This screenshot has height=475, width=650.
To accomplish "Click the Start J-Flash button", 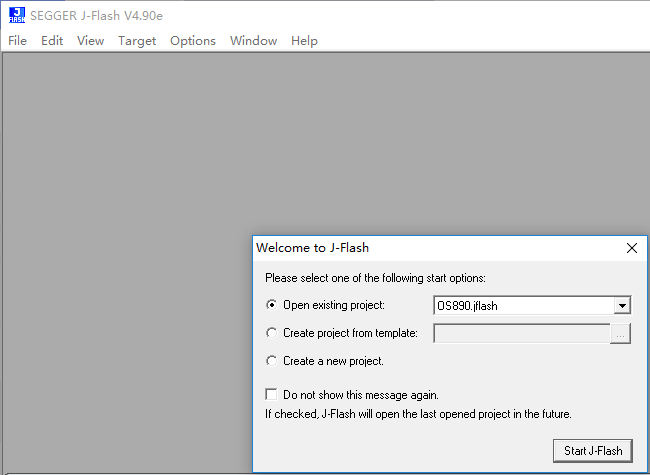I will 593,451.
